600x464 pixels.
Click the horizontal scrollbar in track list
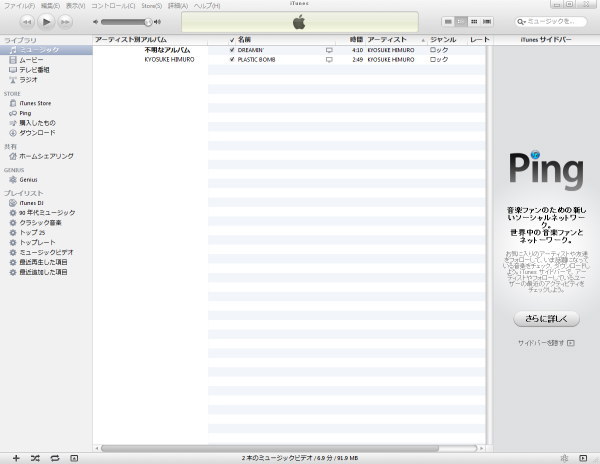[270, 448]
